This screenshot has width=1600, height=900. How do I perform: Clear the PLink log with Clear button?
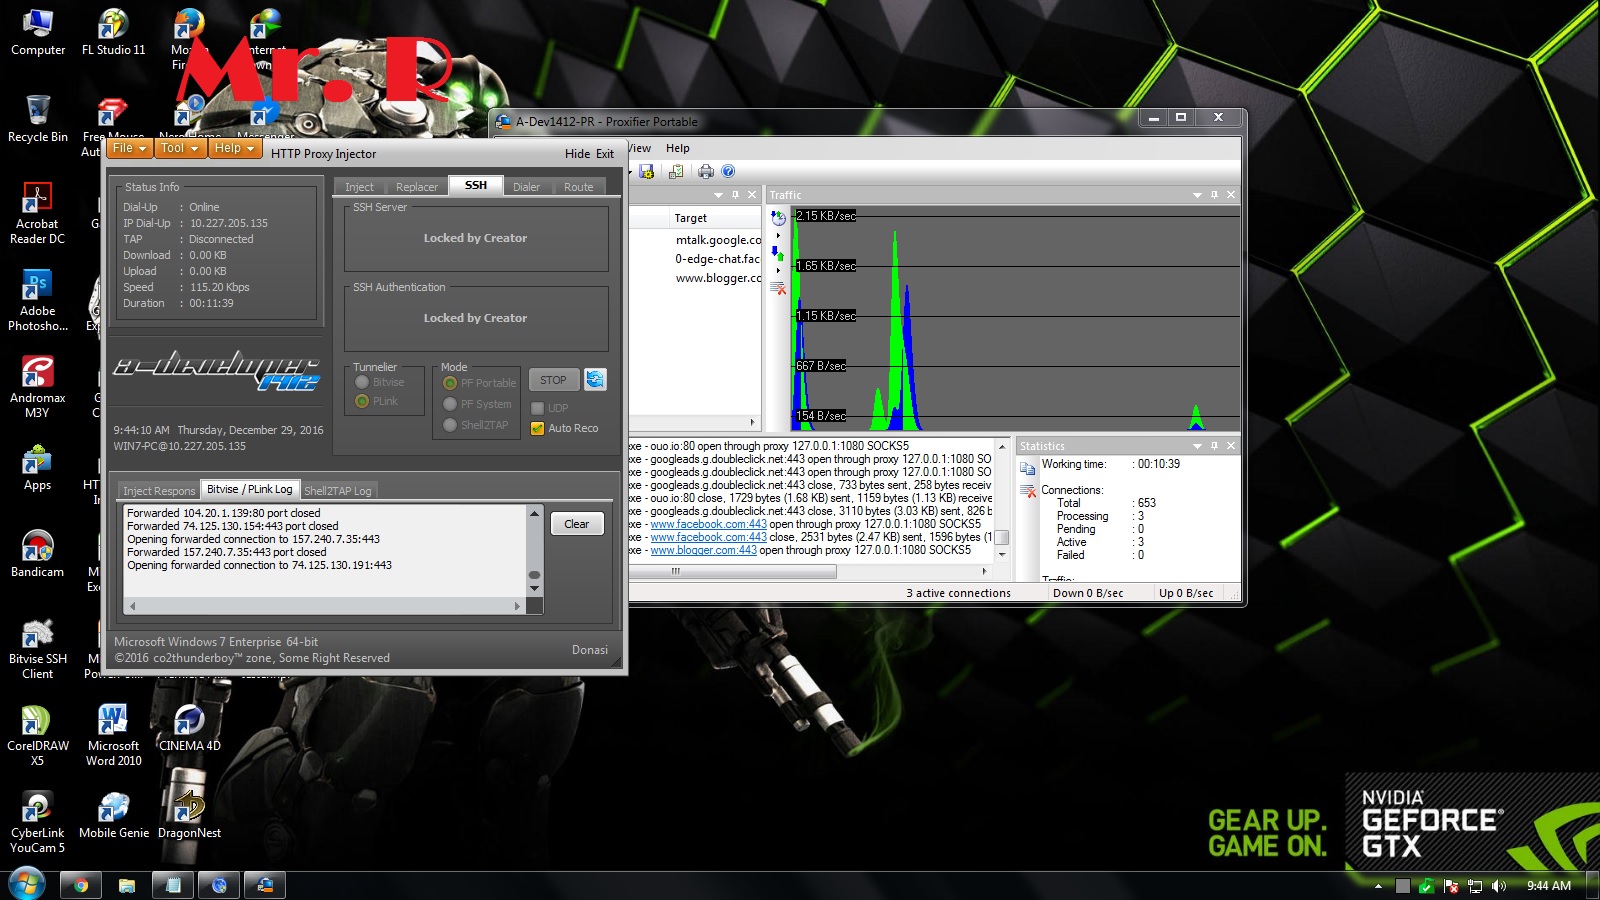coord(577,524)
